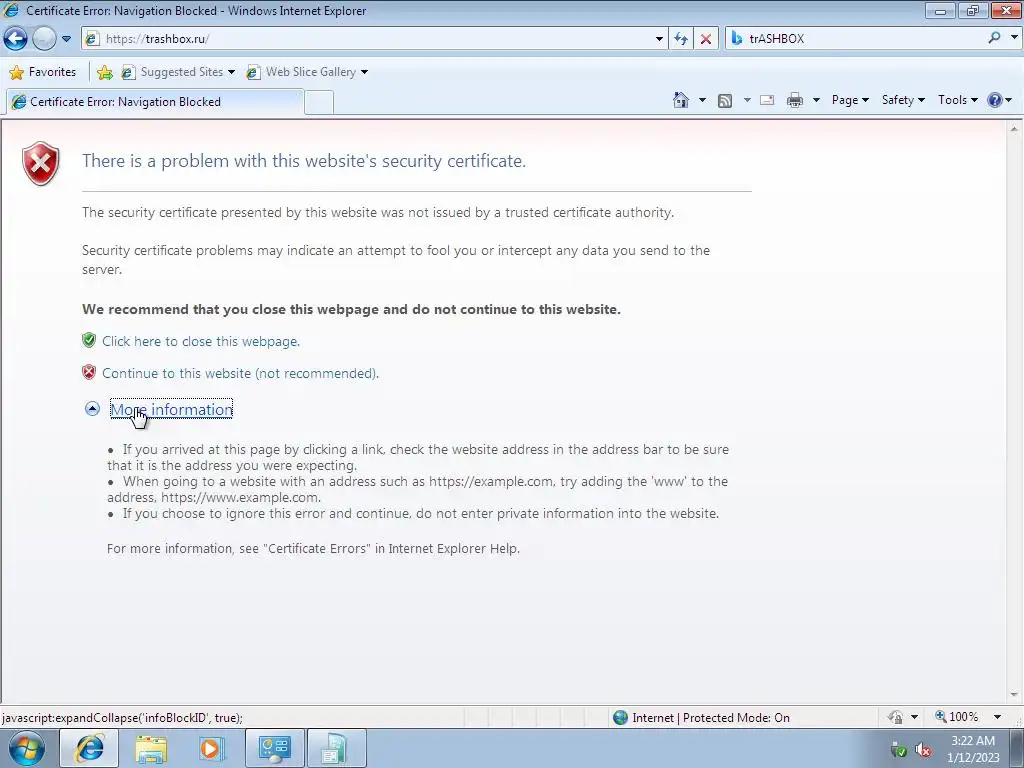Click Internet Explorer taskbar icon
The image size is (1024, 768).
(89, 748)
